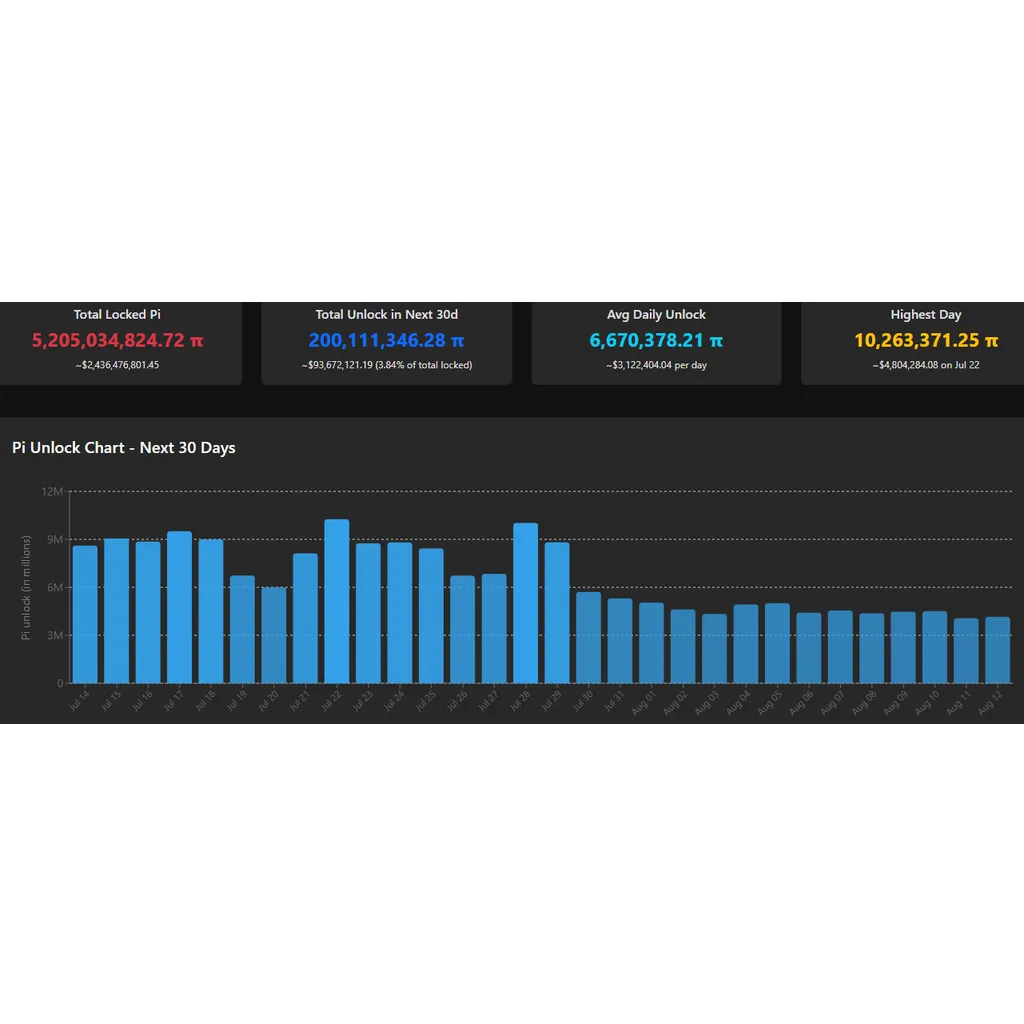The image size is (1024, 1024).
Task: Click the Jul 21 unlock bar
Action: [305, 618]
